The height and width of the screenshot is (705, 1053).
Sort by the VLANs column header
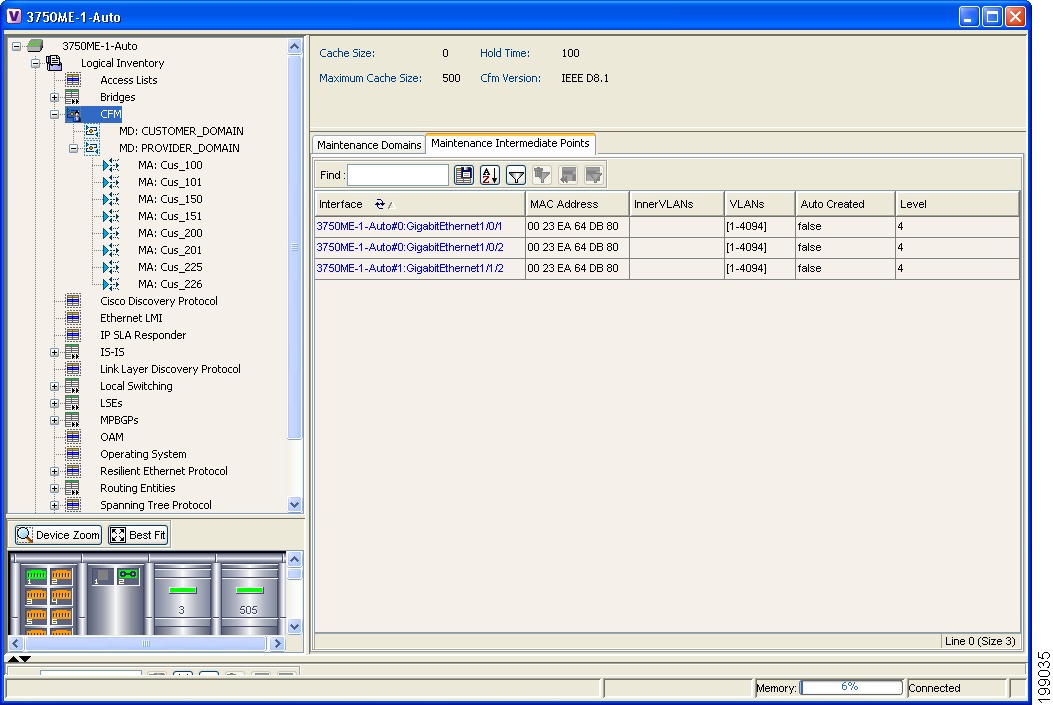(760, 204)
